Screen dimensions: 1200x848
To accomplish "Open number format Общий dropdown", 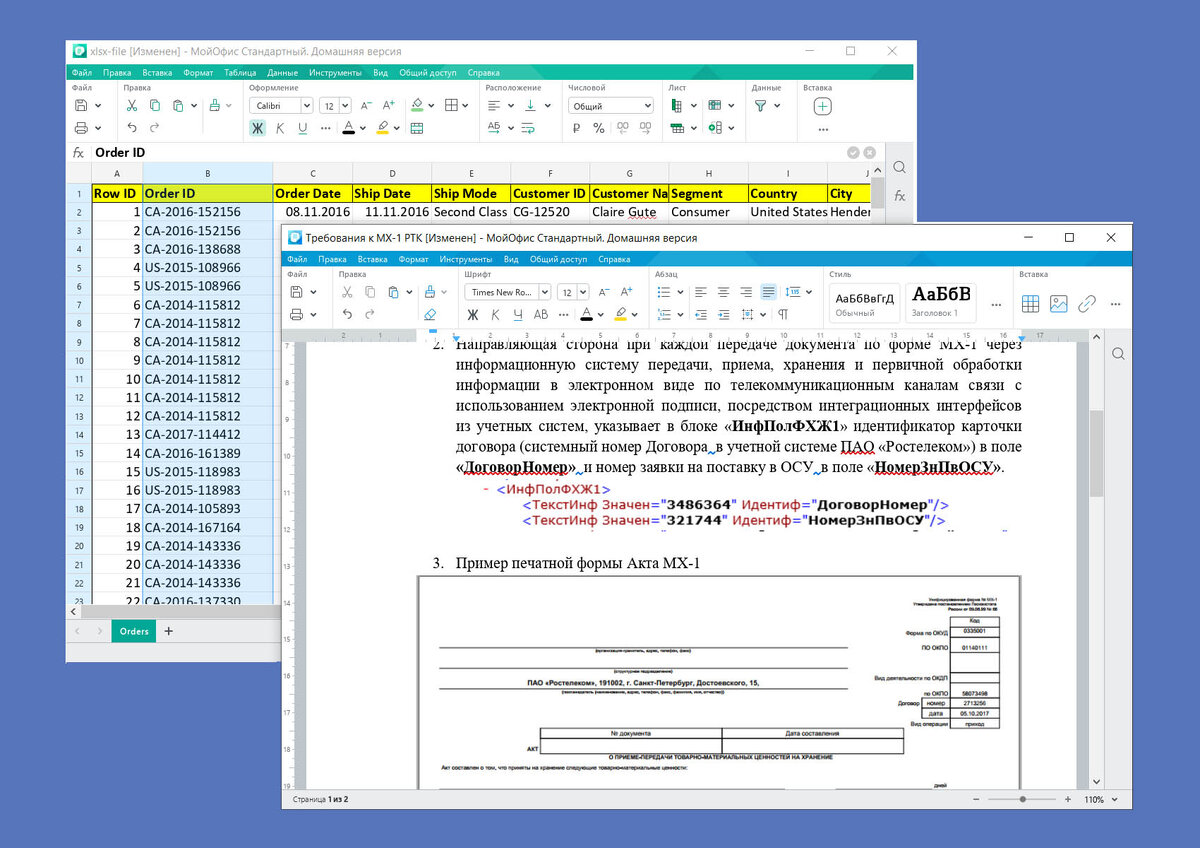I will (611, 105).
